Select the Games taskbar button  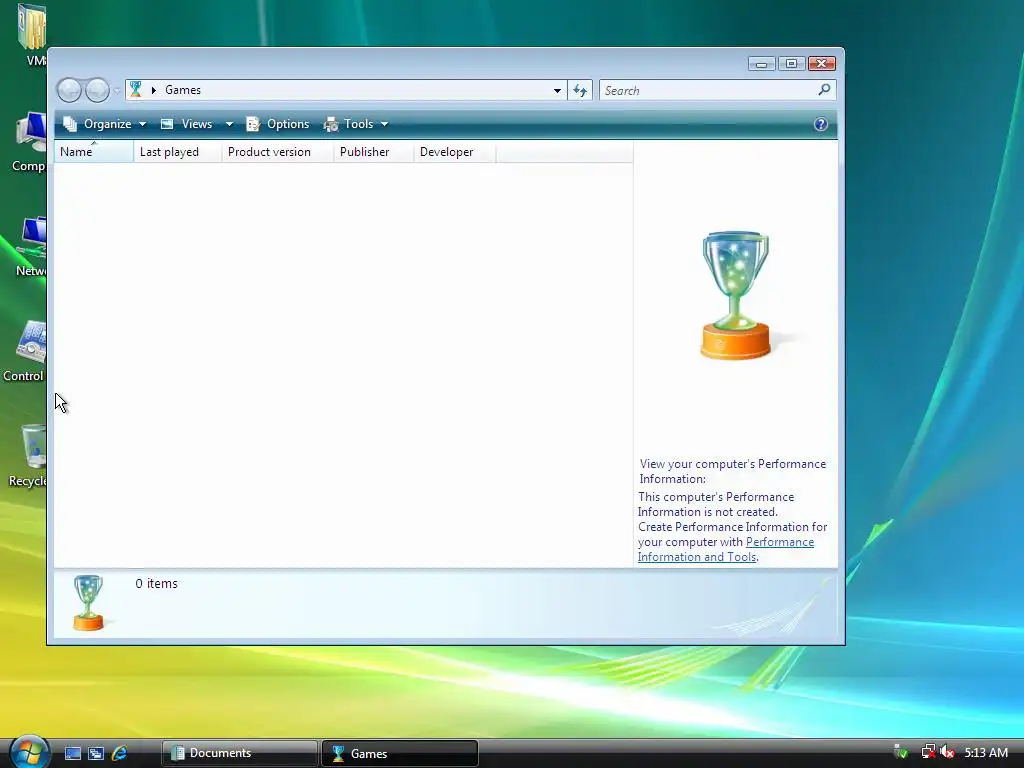[x=400, y=753]
